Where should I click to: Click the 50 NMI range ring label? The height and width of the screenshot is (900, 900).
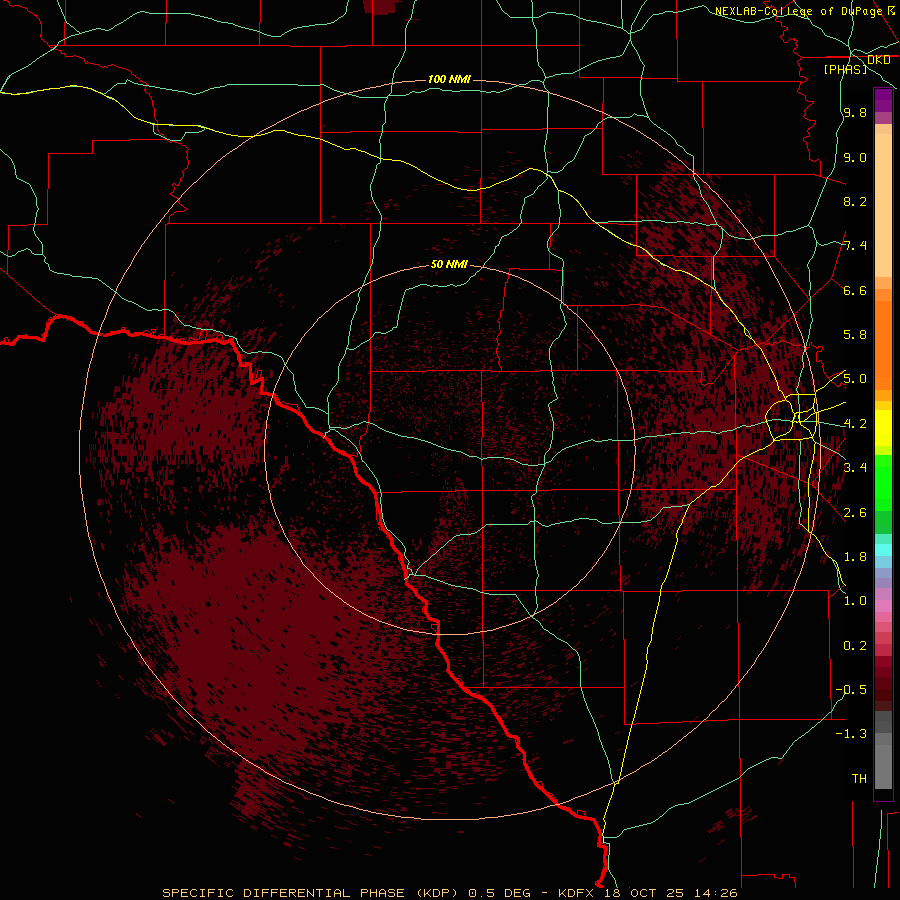click(x=449, y=264)
